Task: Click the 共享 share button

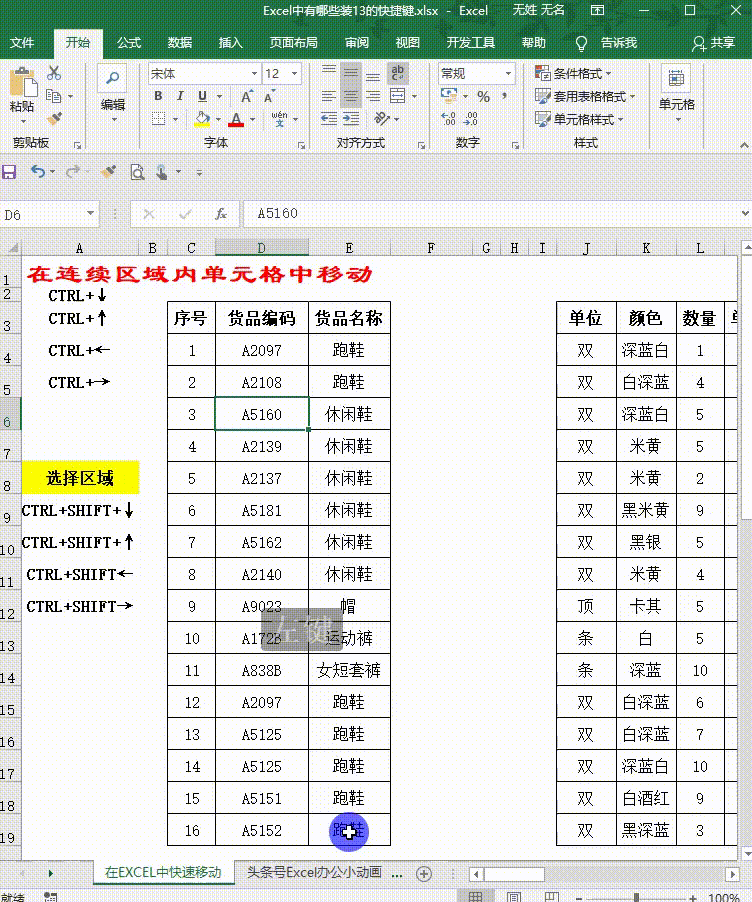Action: point(713,43)
